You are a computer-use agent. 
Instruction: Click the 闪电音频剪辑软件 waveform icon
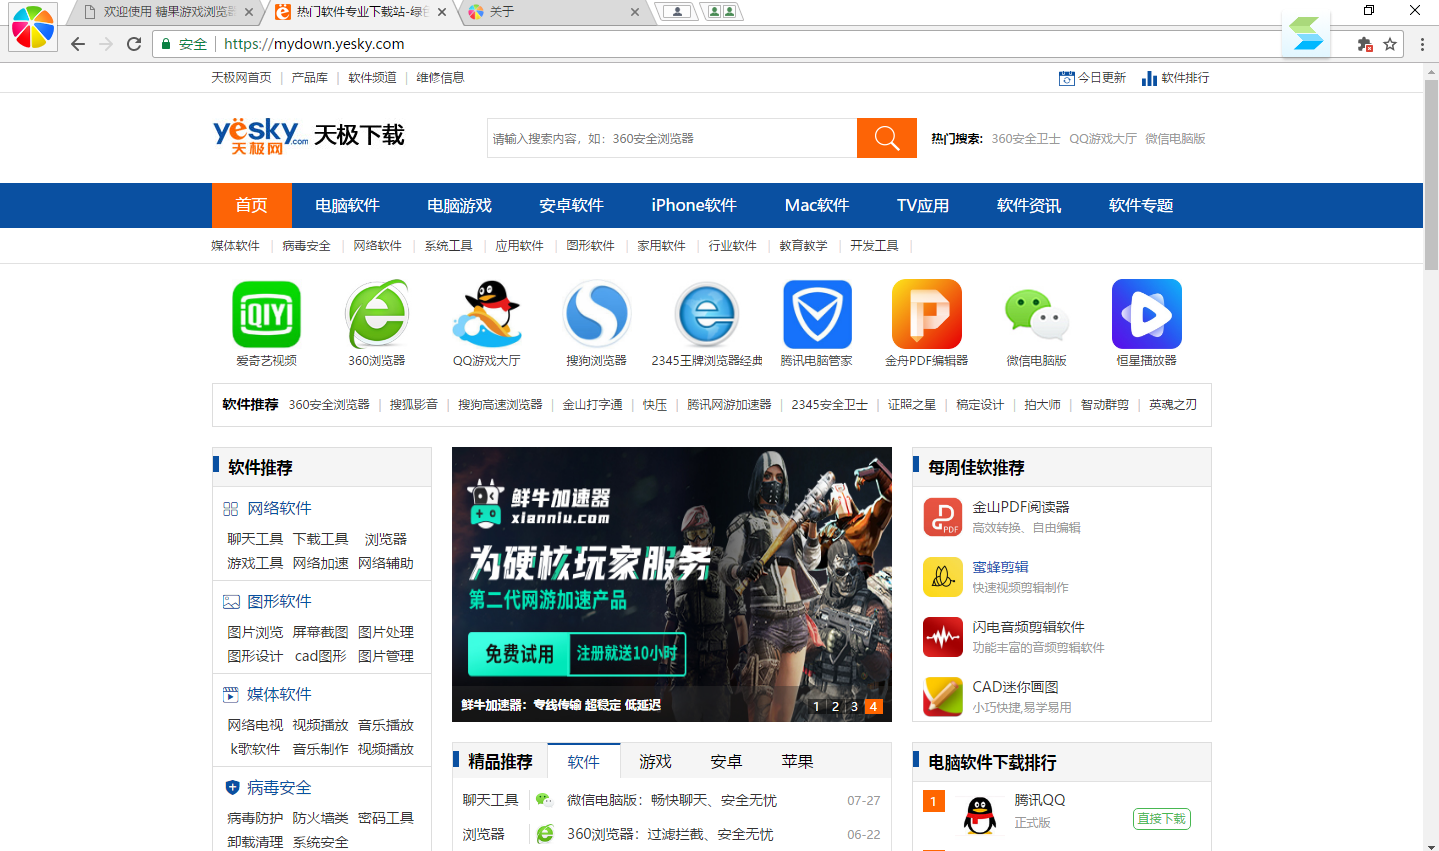(x=942, y=637)
